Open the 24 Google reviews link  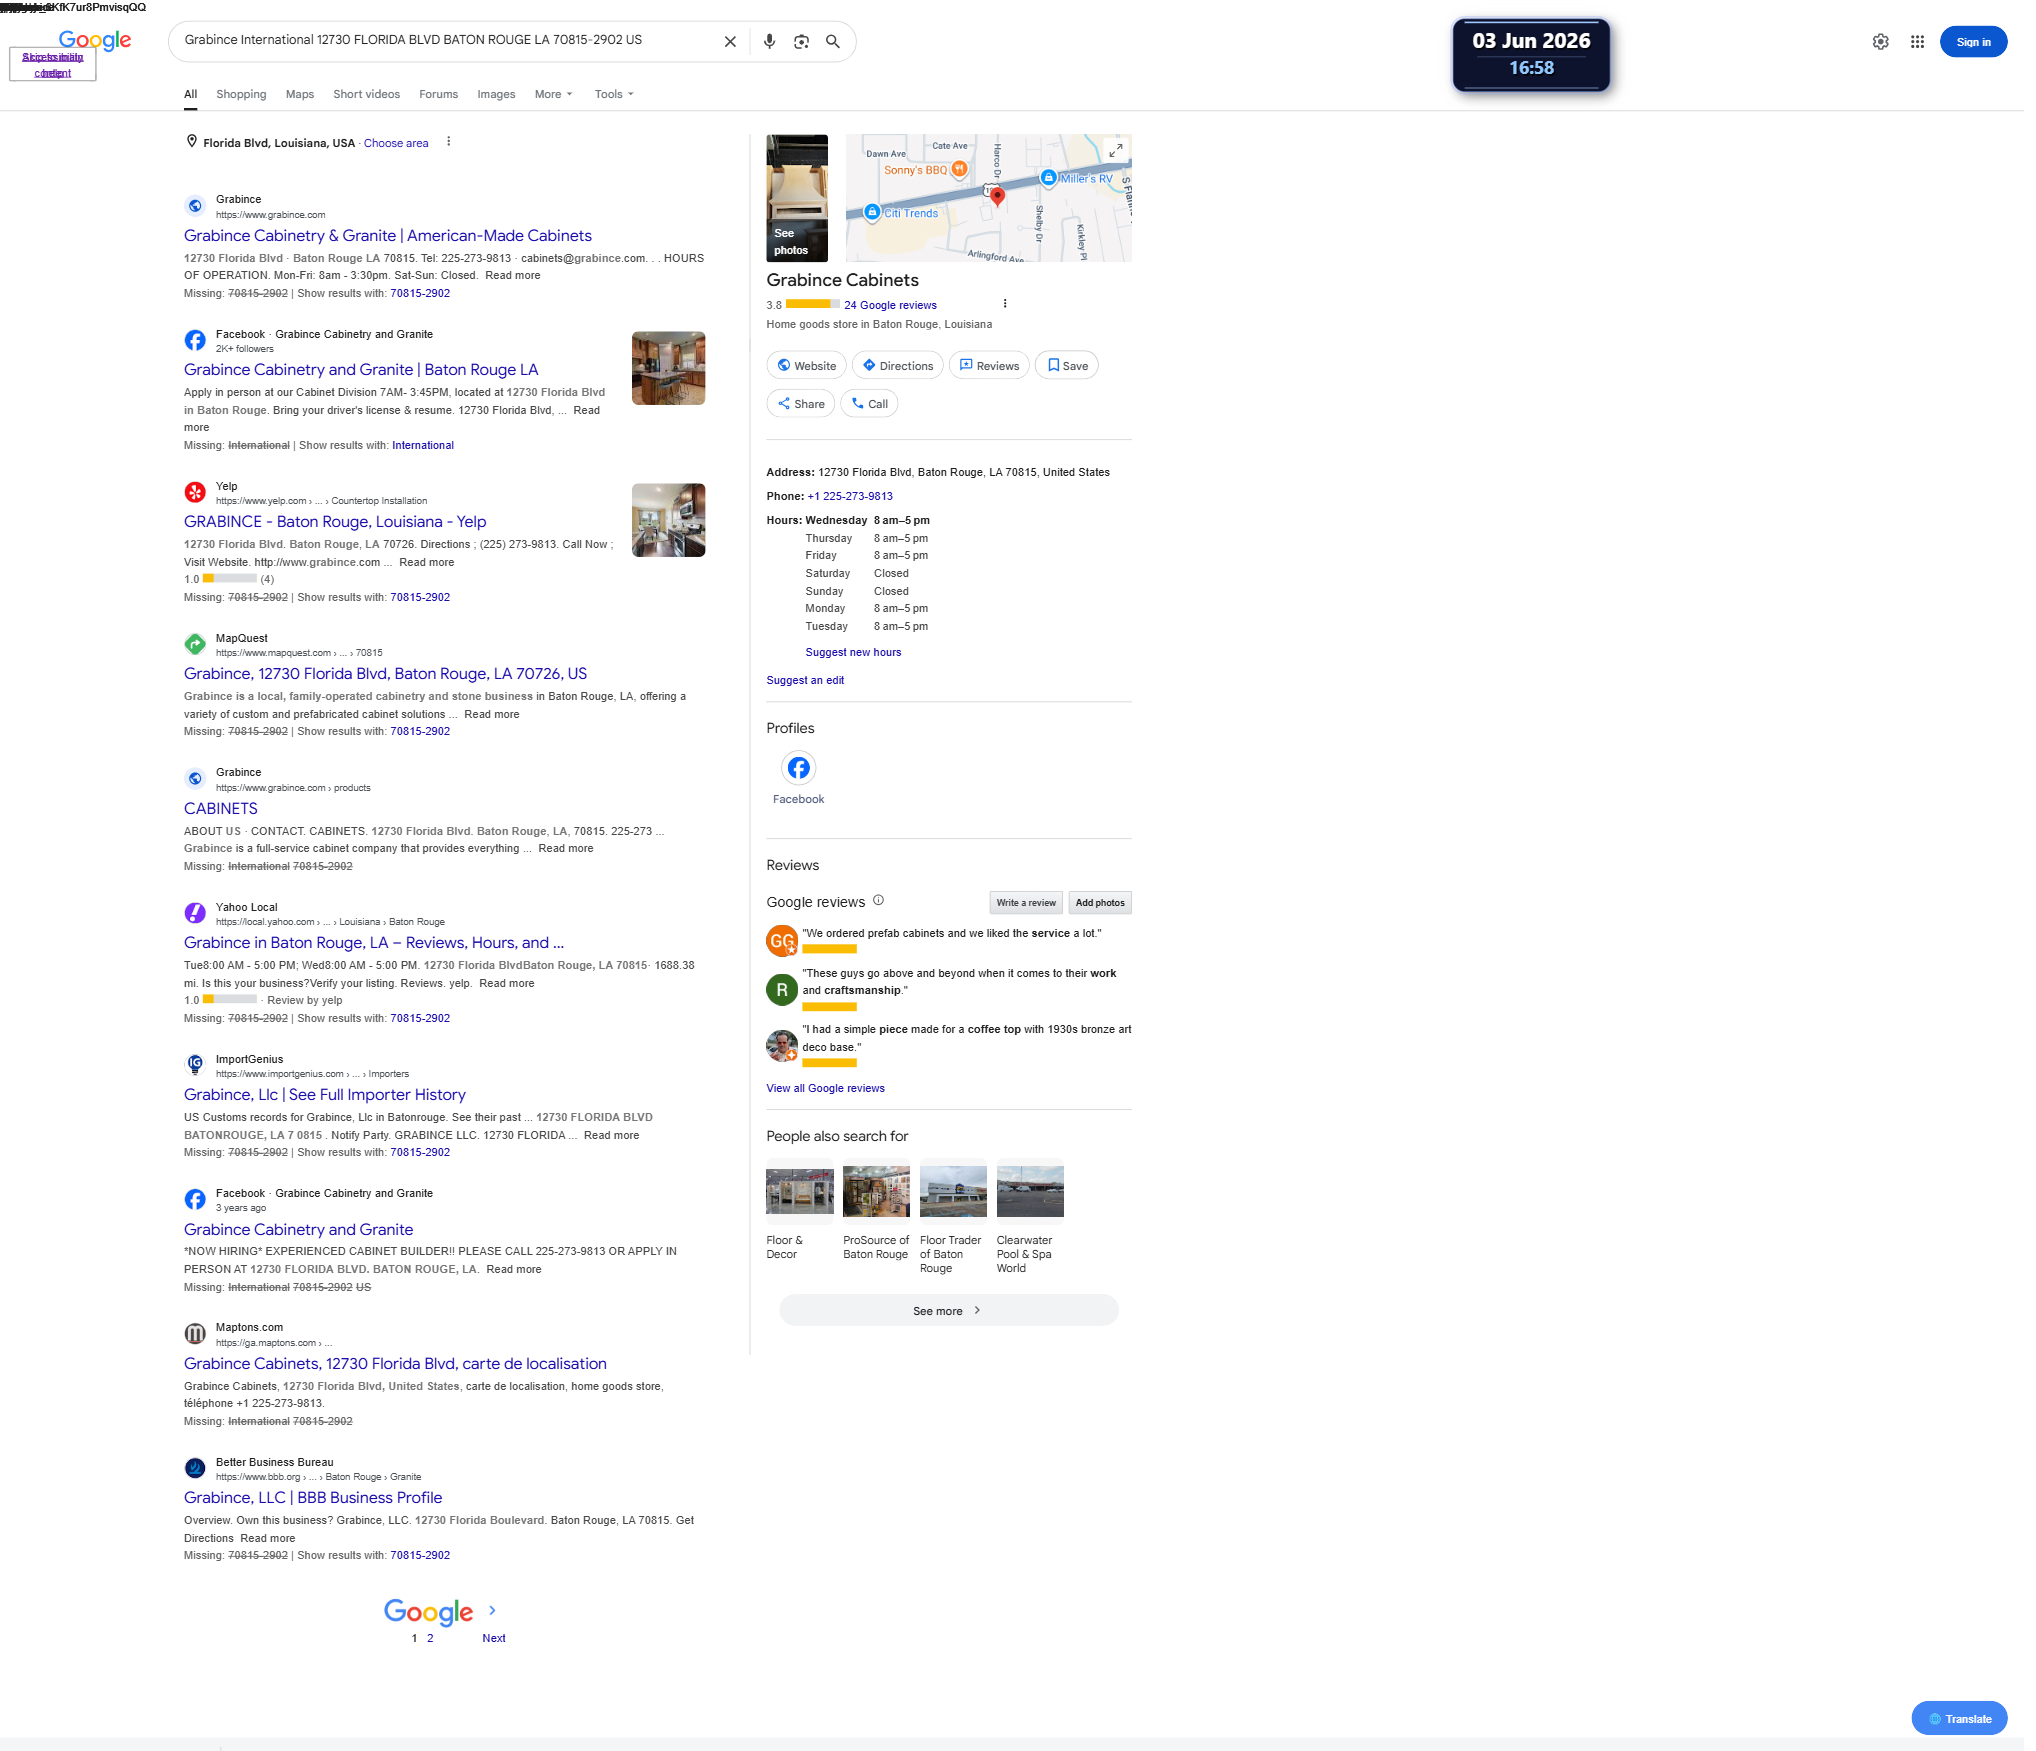point(890,305)
